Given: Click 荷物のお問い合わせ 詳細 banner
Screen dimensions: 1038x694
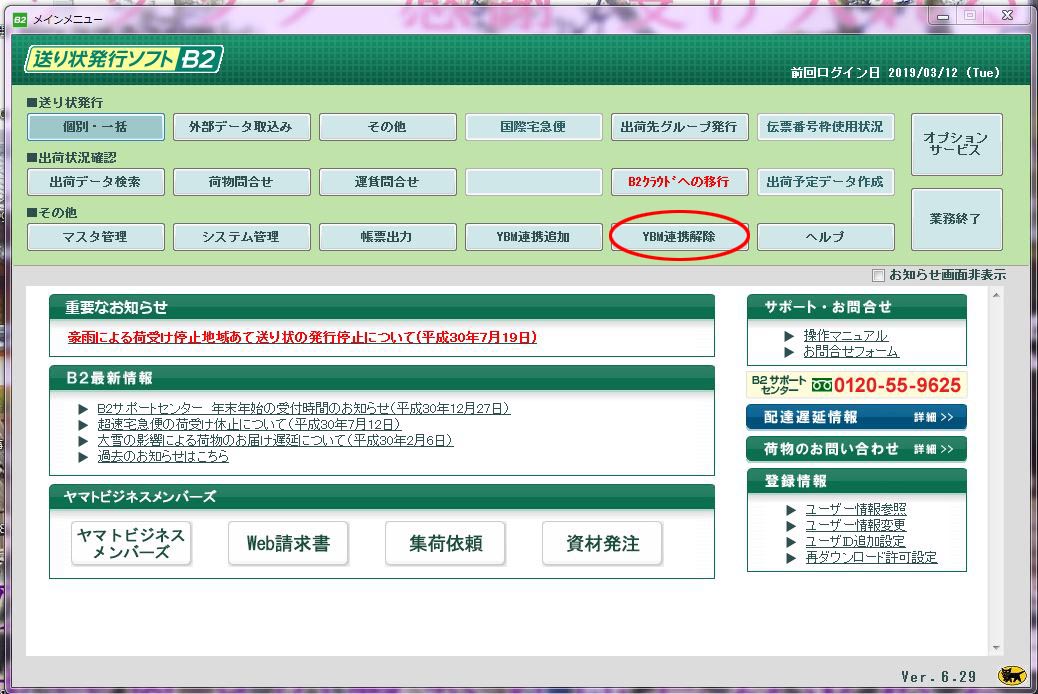Looking at the screenshot, I should click(857, 449).
